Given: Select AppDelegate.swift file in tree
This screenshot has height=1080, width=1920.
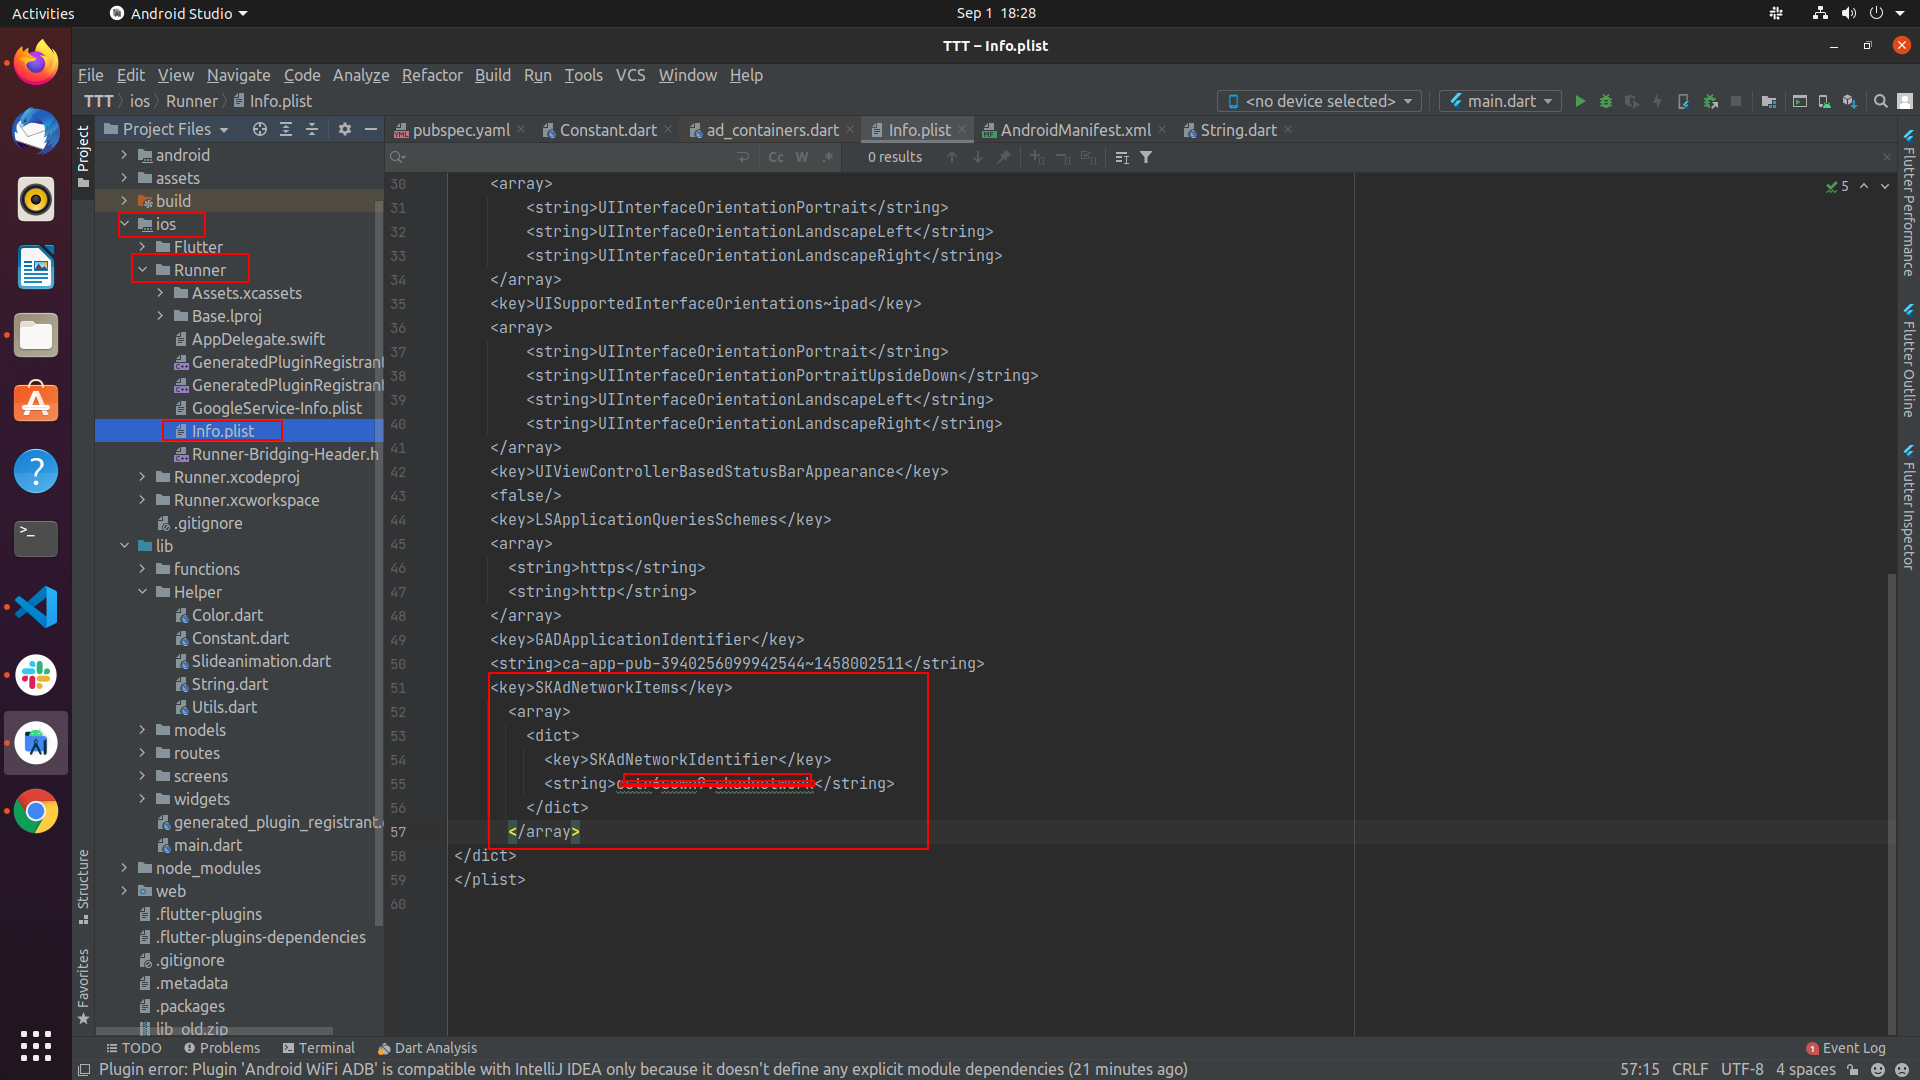Looking at the screenshot, I should click(258, 339).
